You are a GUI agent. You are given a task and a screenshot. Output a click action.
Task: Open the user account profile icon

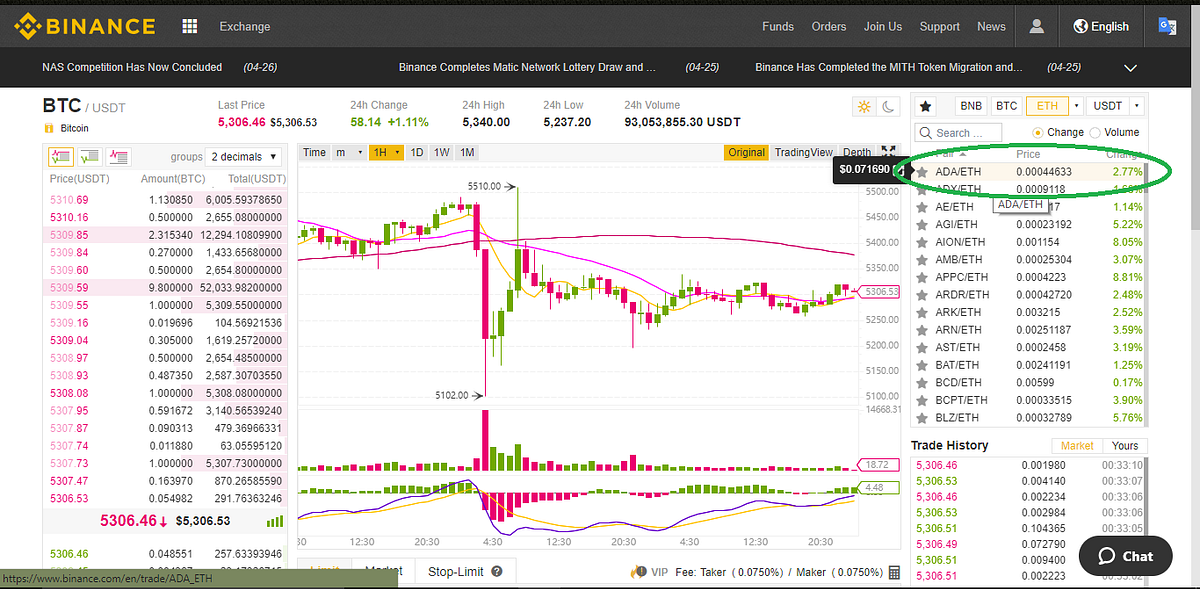tap(1037, 26)
